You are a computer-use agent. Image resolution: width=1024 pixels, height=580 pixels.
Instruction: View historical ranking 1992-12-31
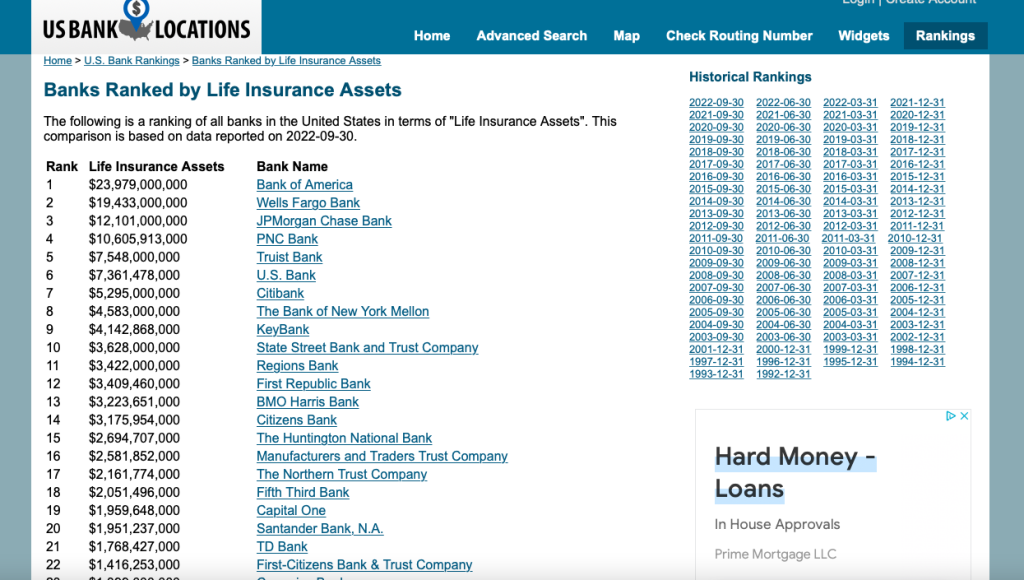coord(783,374)
